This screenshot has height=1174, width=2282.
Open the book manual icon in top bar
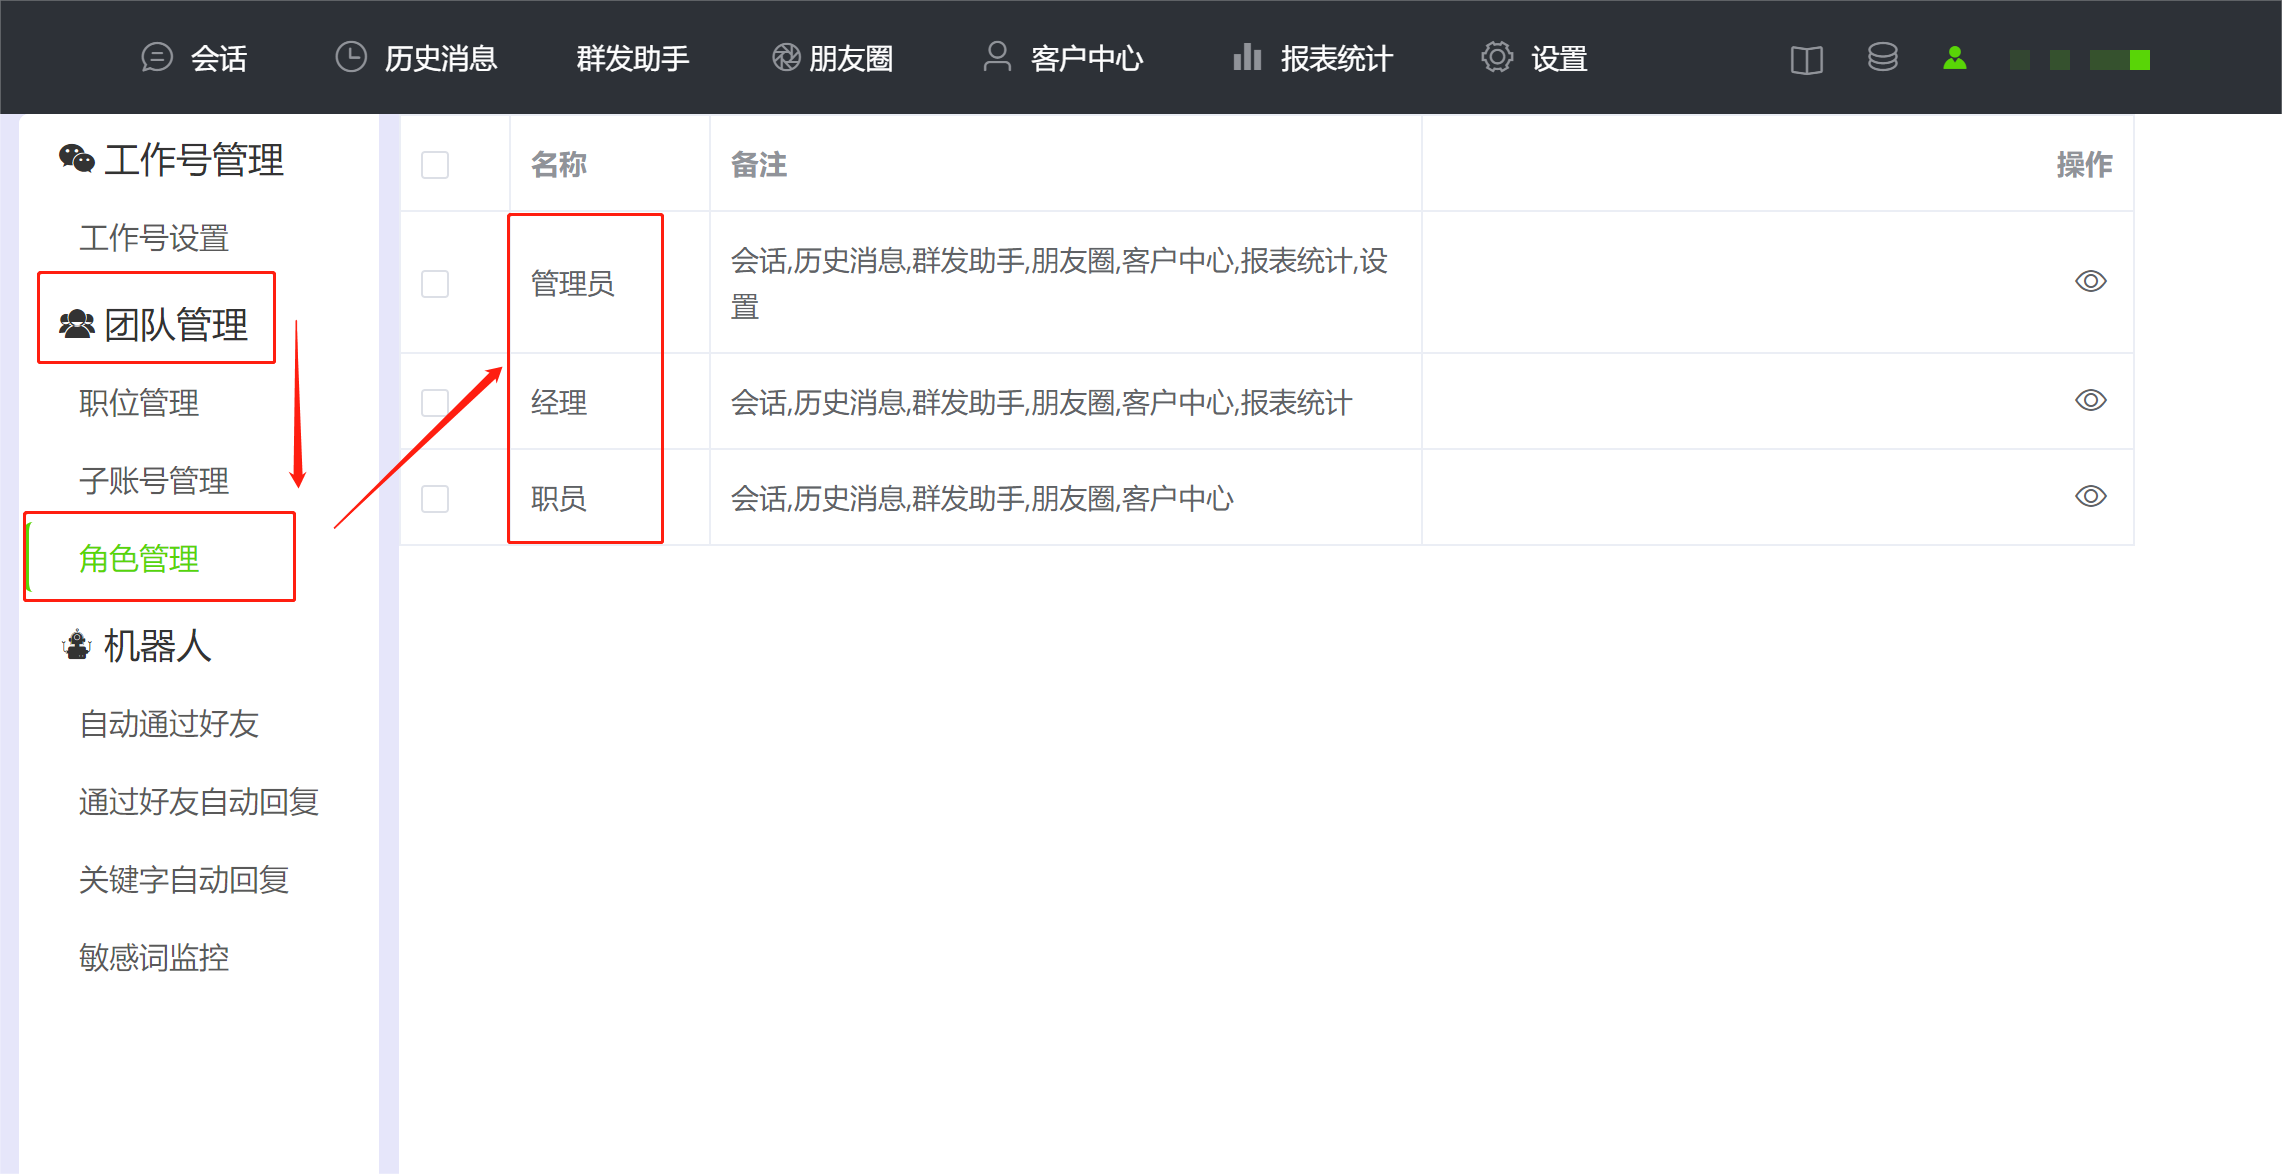[1807, 60]
